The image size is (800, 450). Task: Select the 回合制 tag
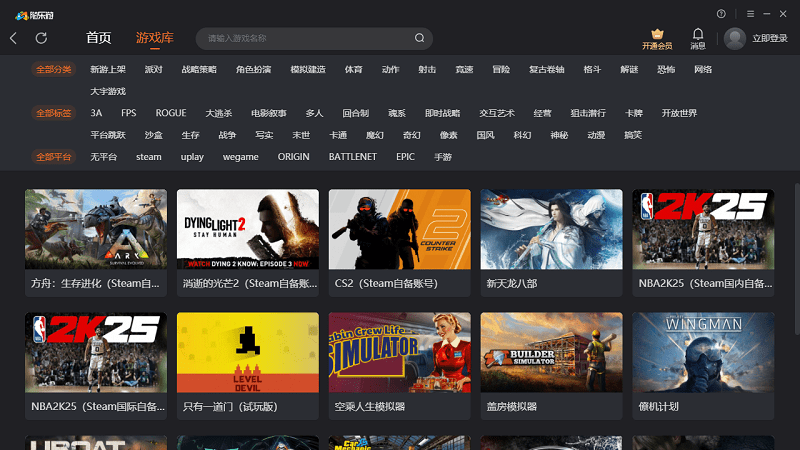click(x=356, y=113)
